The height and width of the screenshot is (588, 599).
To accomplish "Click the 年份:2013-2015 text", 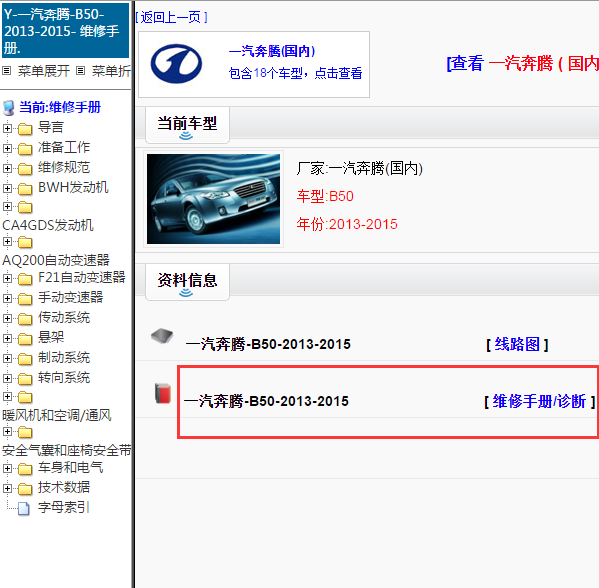I will [x=347, y=224].
